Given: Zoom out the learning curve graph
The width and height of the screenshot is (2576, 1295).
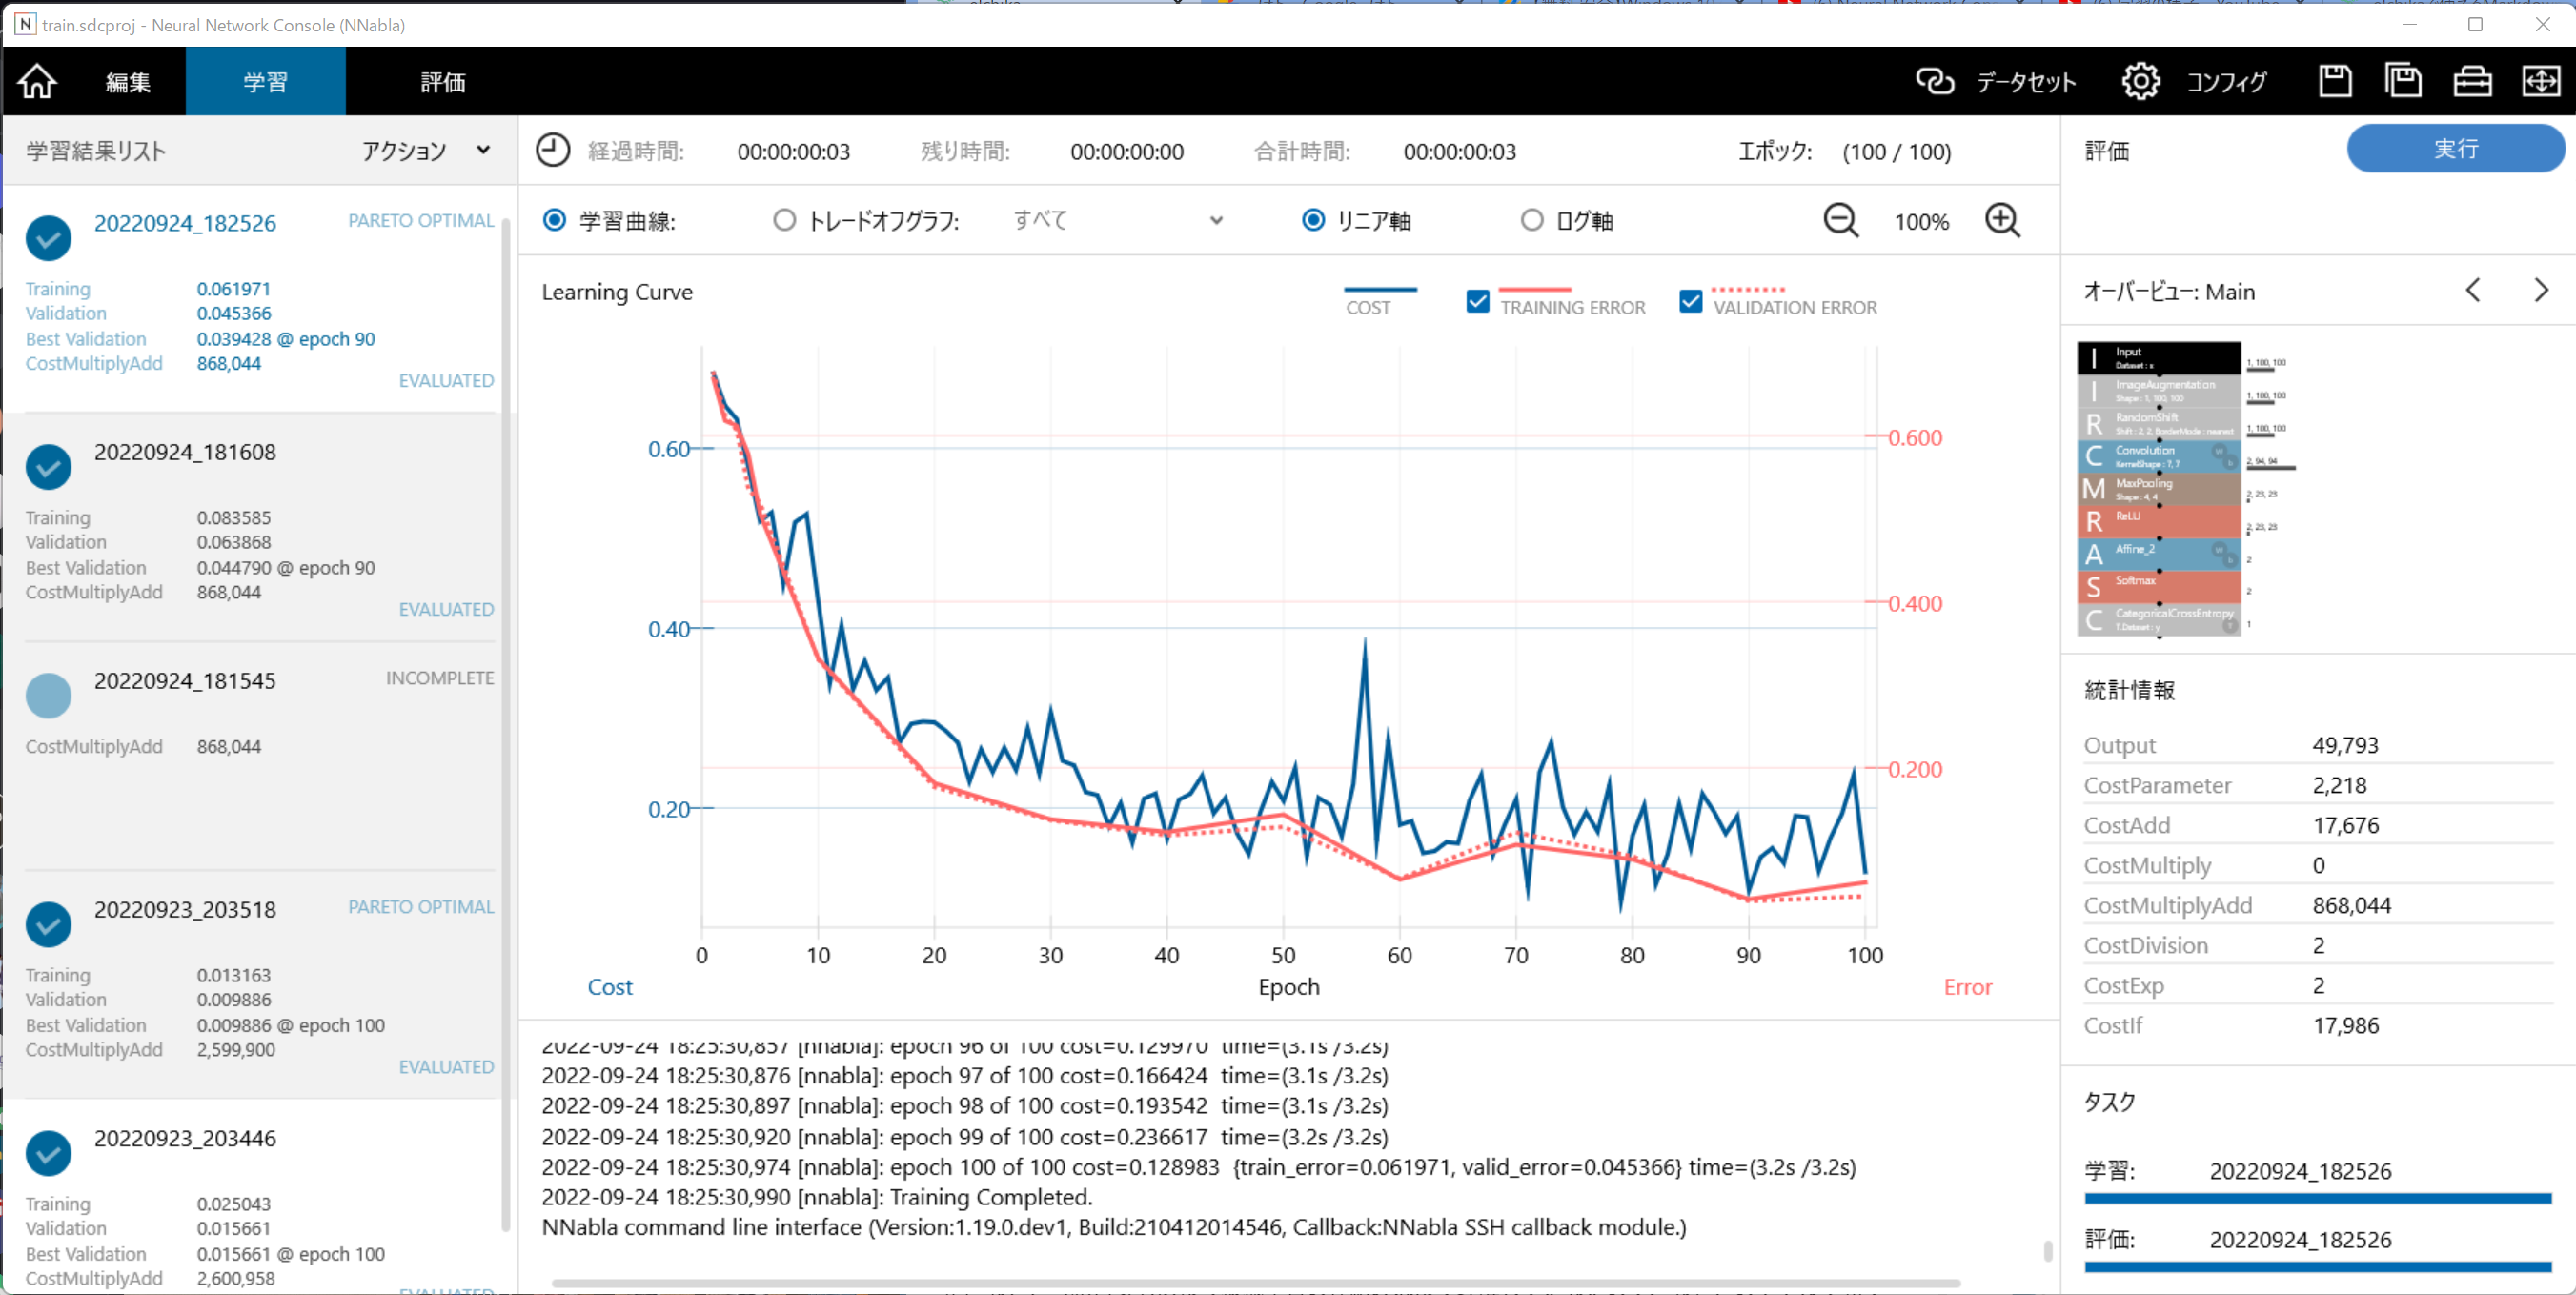Looking at the screenshot, I should pyautogui.click(x=1841, y=220).
